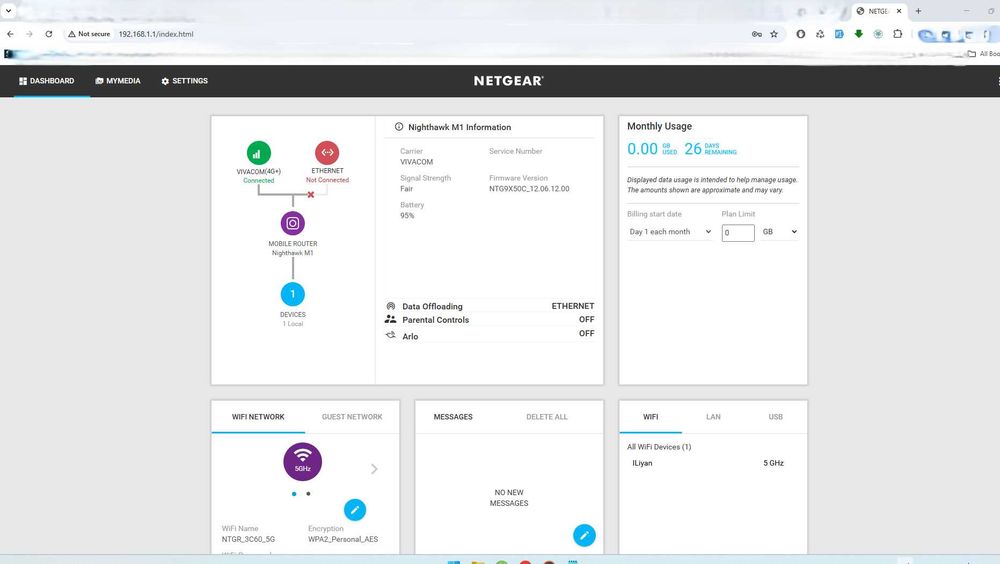Click the Messages pencil edit button
The height and width of the screenshot is (564, 1000).
[584, 535]
